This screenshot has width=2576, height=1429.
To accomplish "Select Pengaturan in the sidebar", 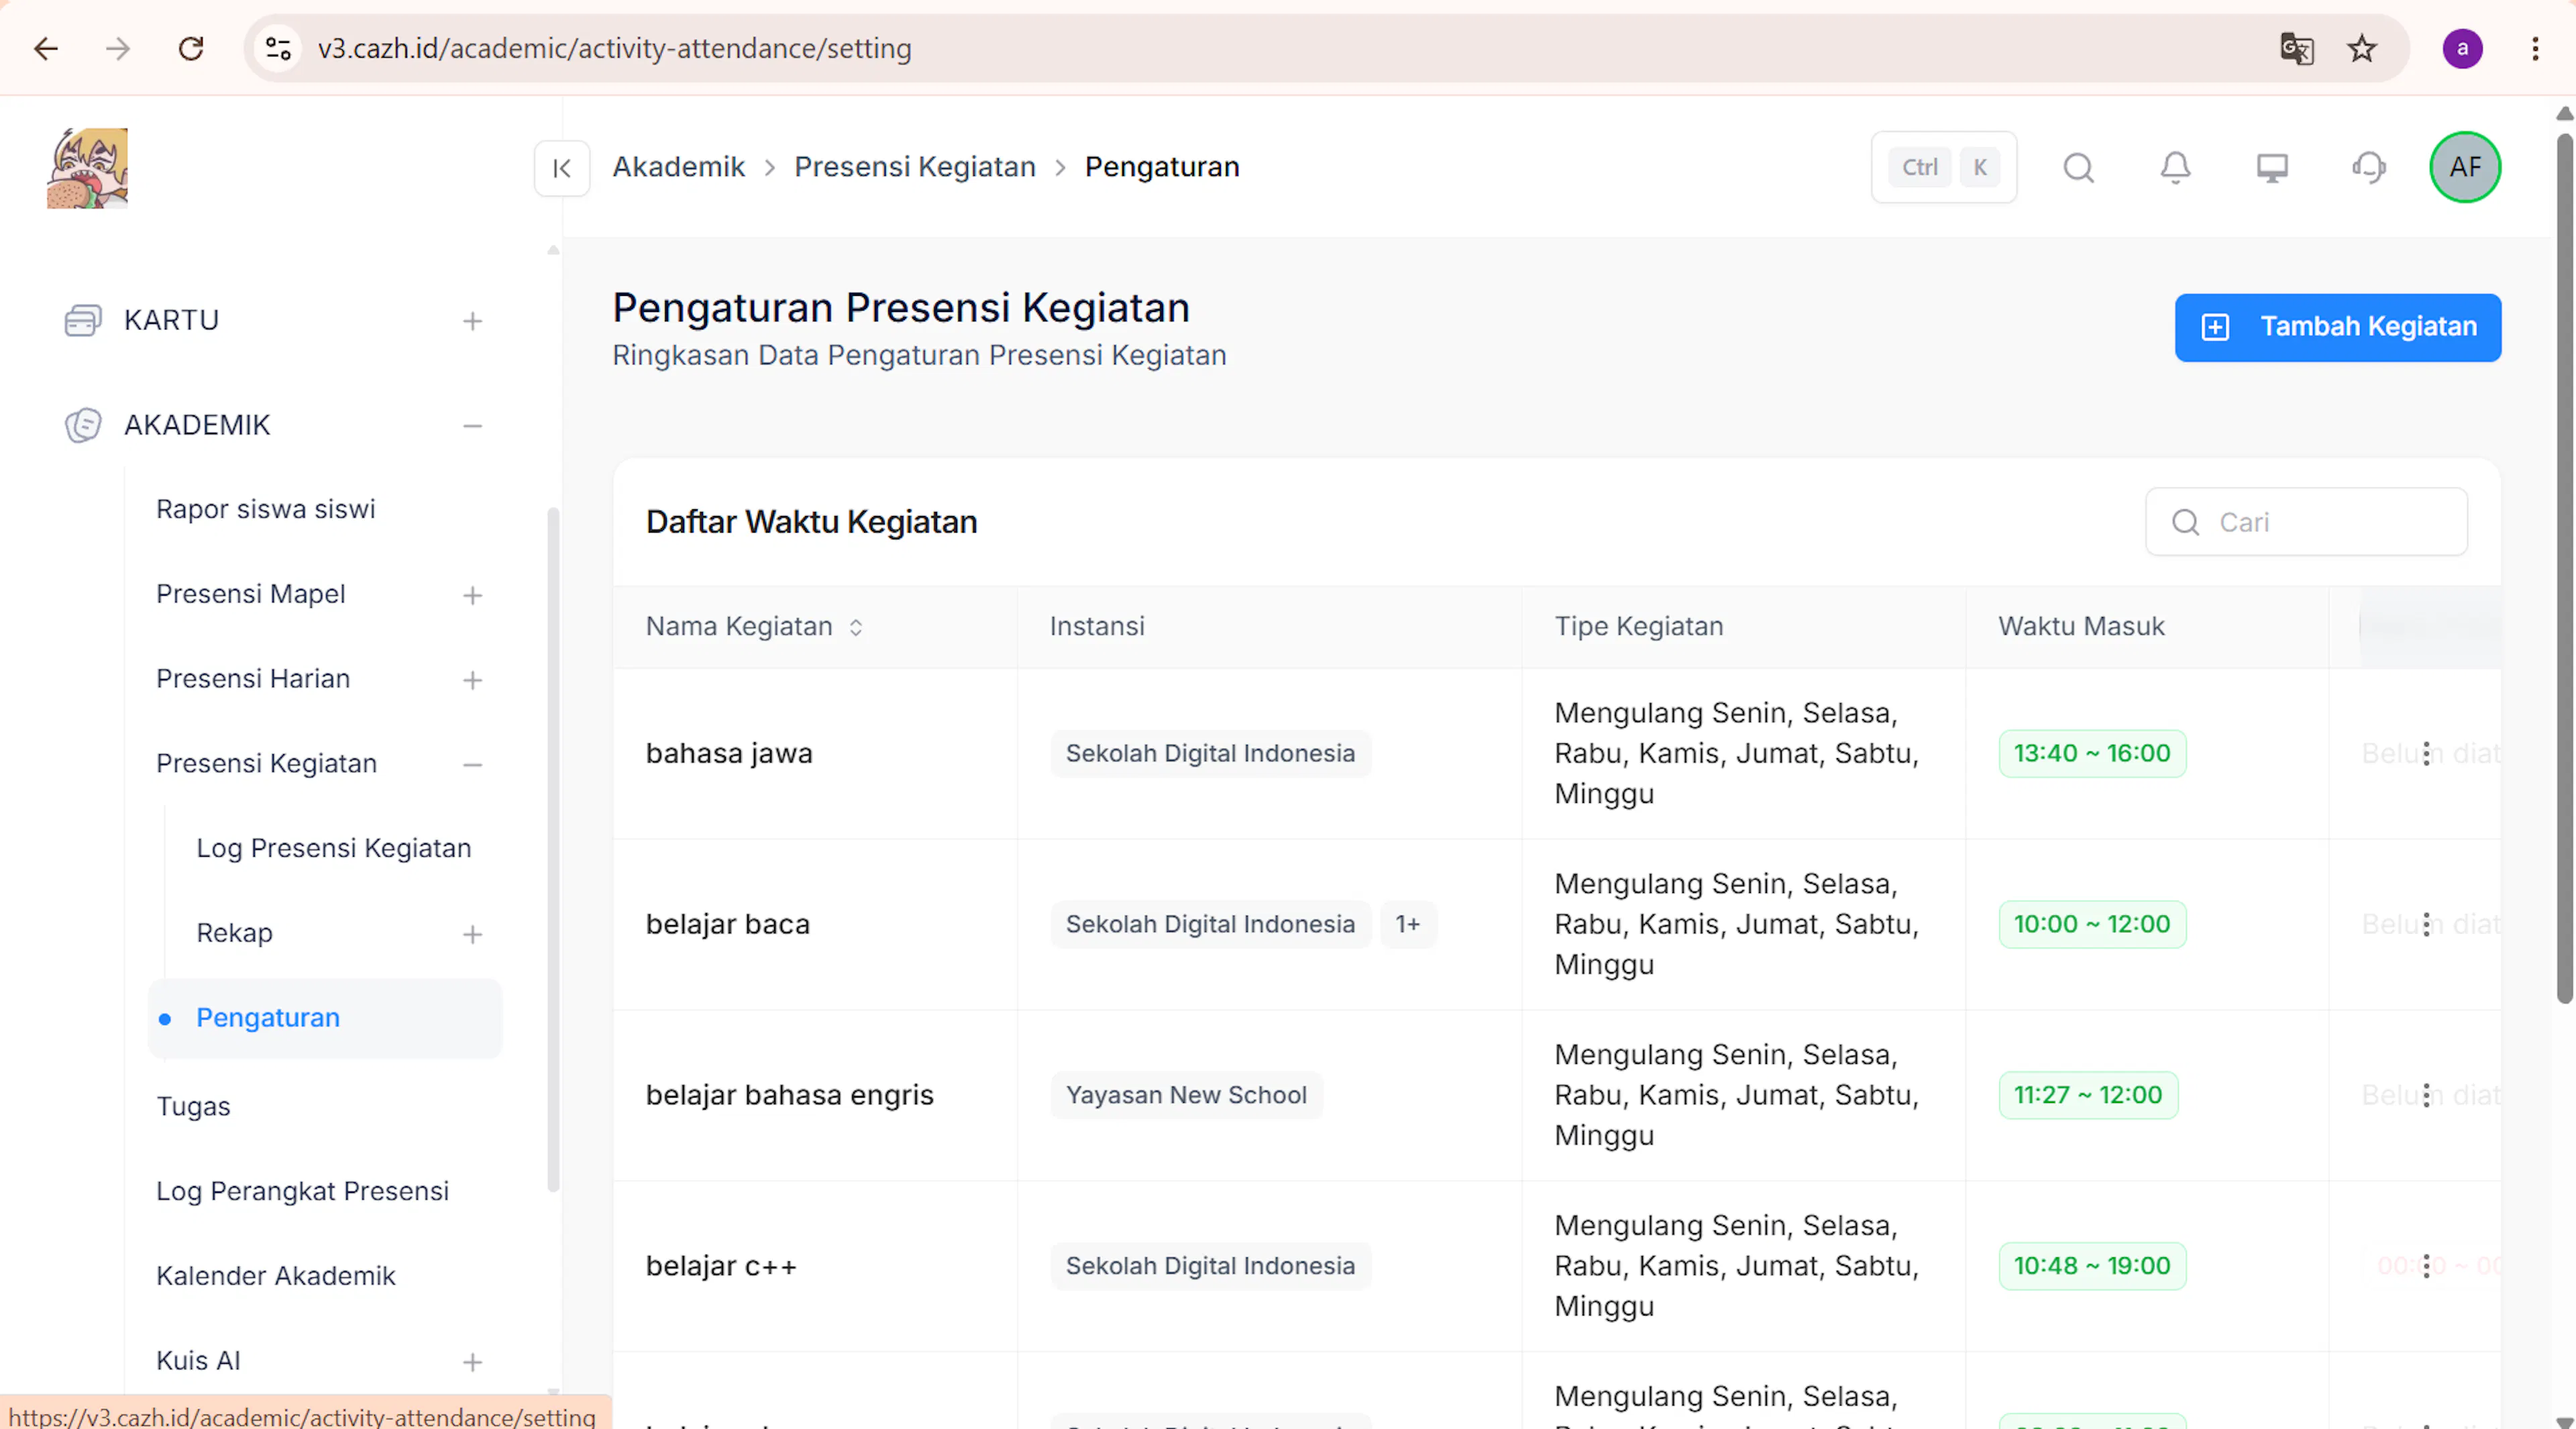I will pos(325,1018).
